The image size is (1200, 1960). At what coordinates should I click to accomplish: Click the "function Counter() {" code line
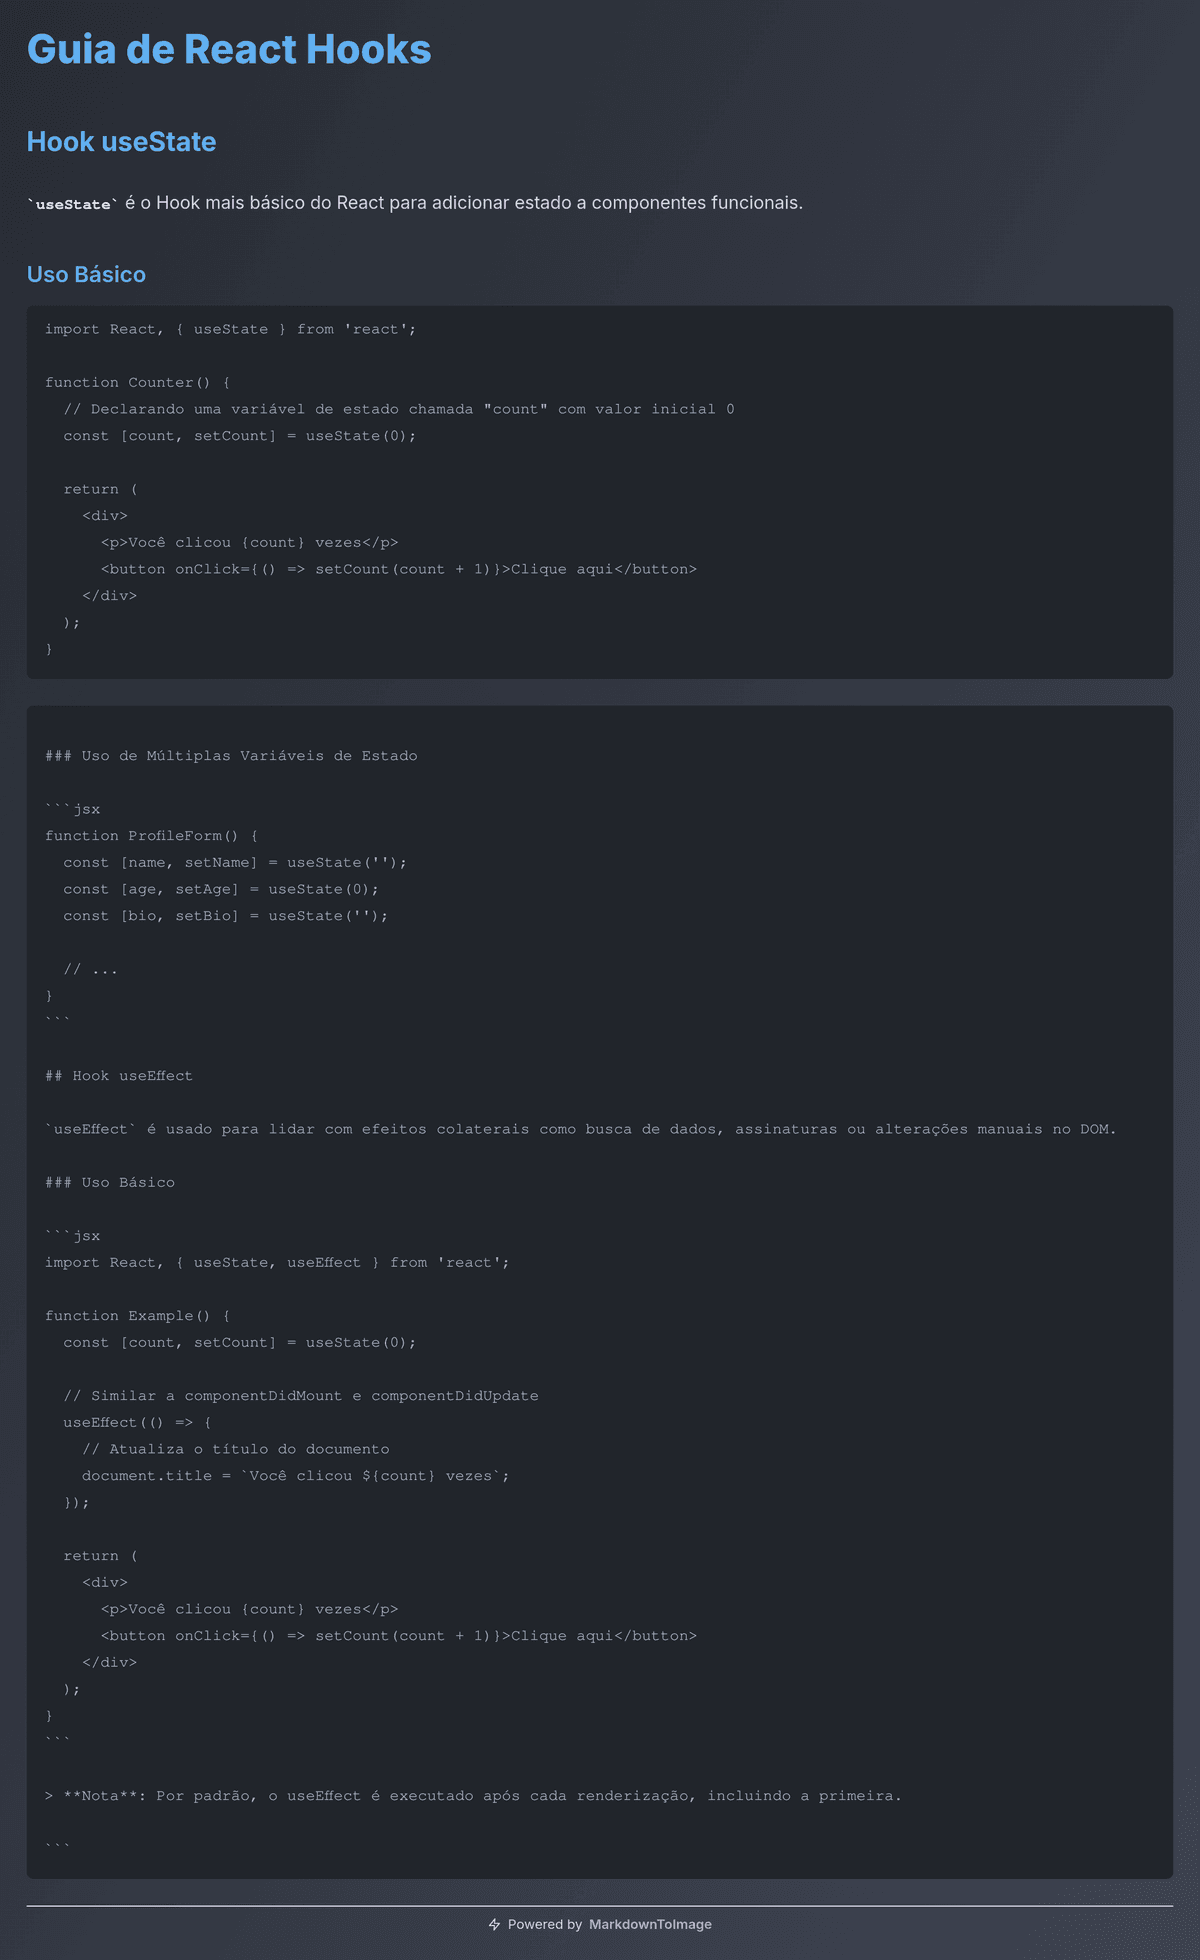click(x=138, y=382)
